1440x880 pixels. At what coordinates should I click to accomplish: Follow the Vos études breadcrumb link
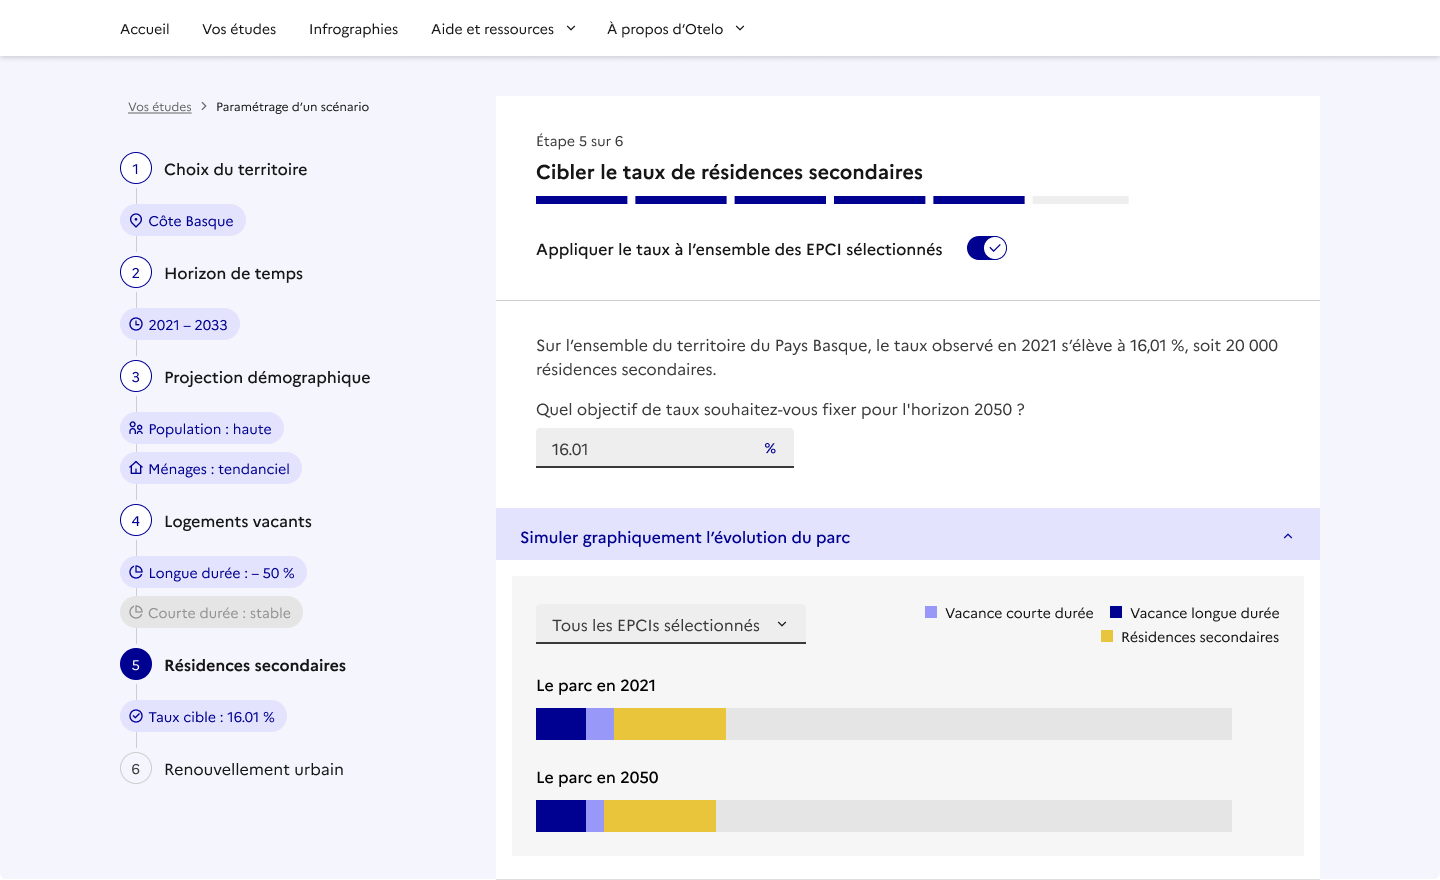[x=160, y=107]
